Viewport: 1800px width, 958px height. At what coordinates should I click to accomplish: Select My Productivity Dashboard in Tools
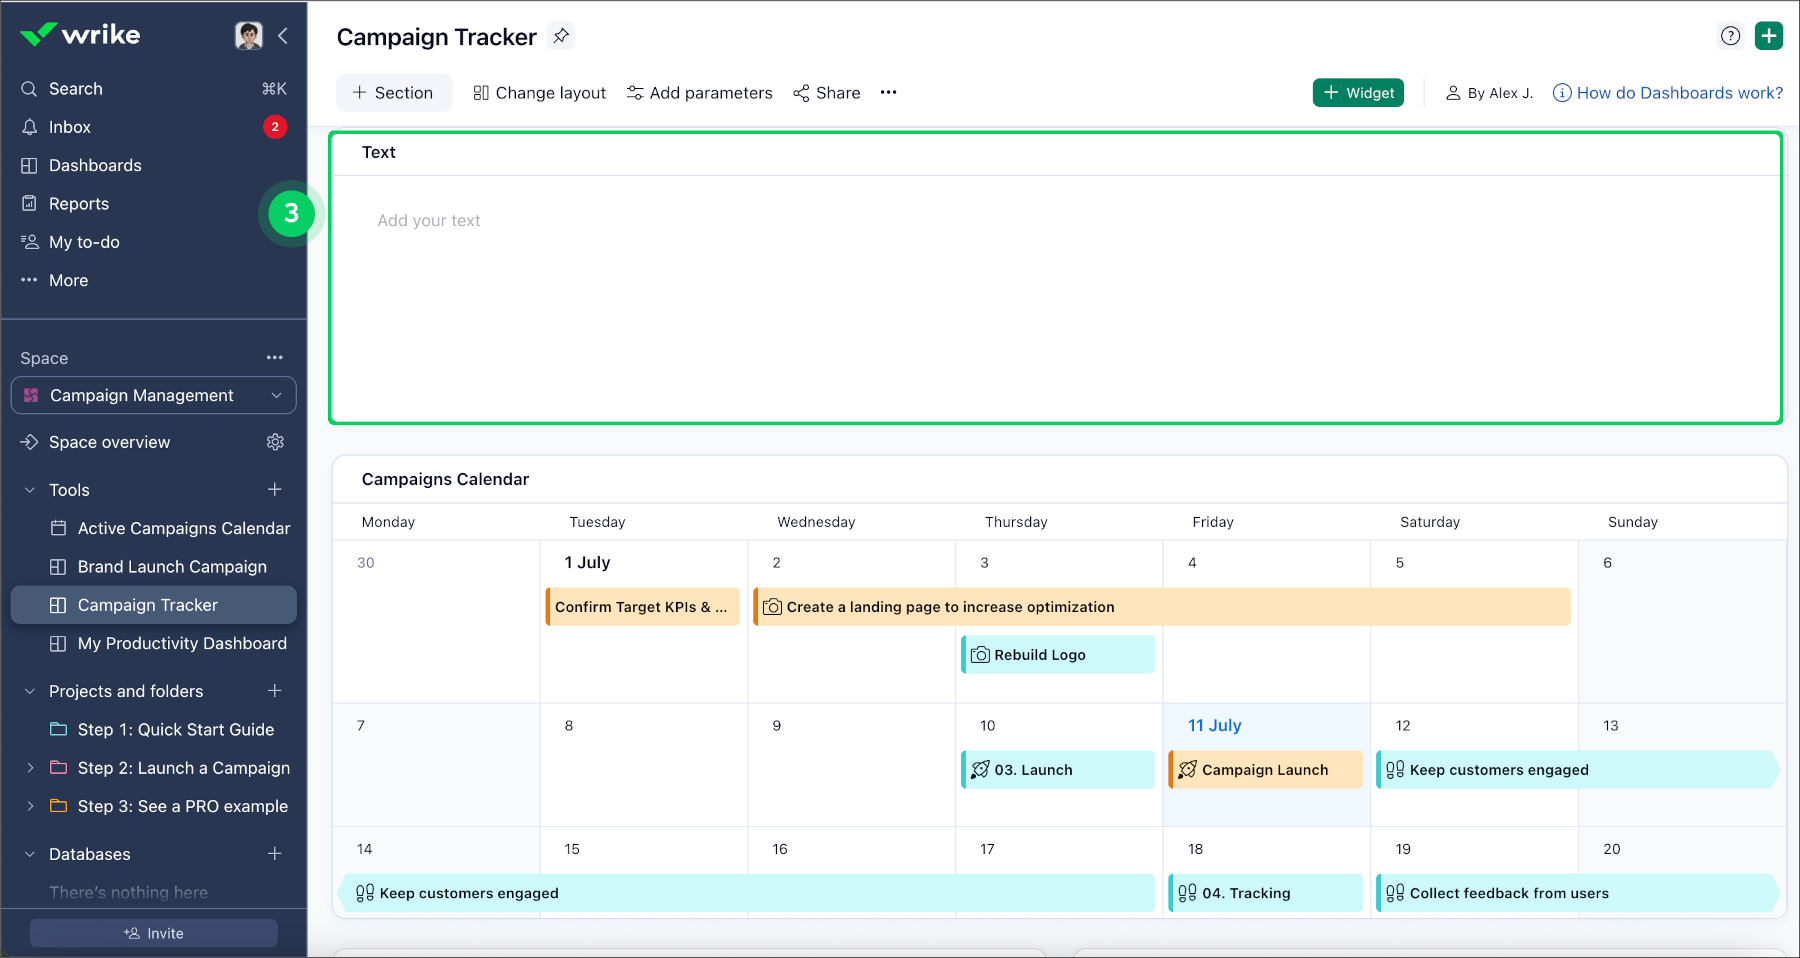pos(182,644)
